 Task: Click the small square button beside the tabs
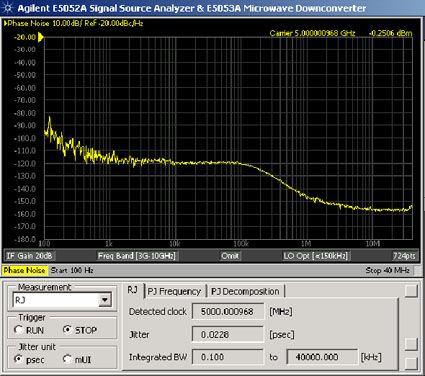(411, 291)
